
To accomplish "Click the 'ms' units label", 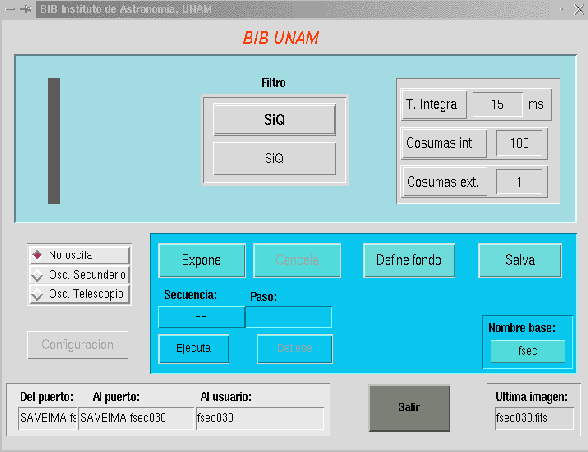I will click(536, 104).
